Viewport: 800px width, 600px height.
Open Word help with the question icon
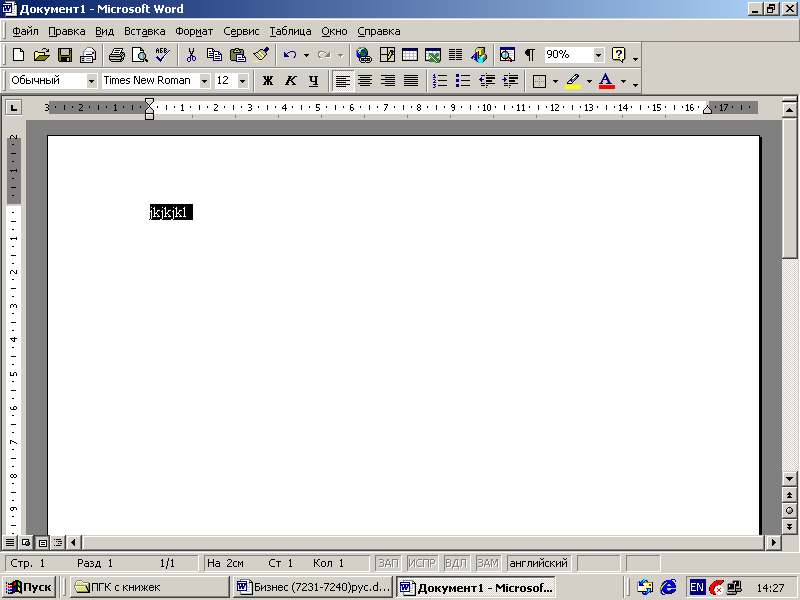point(618,55)
